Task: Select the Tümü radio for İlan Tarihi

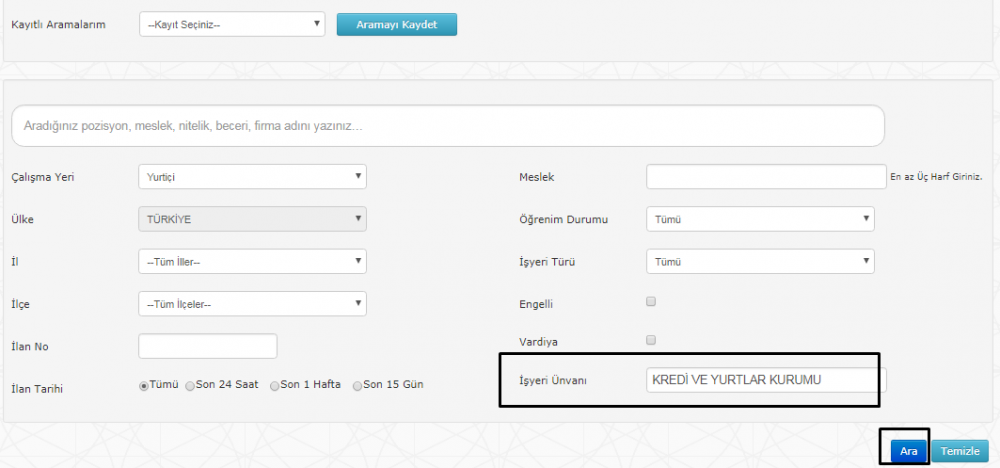Action: coord(144,385)
